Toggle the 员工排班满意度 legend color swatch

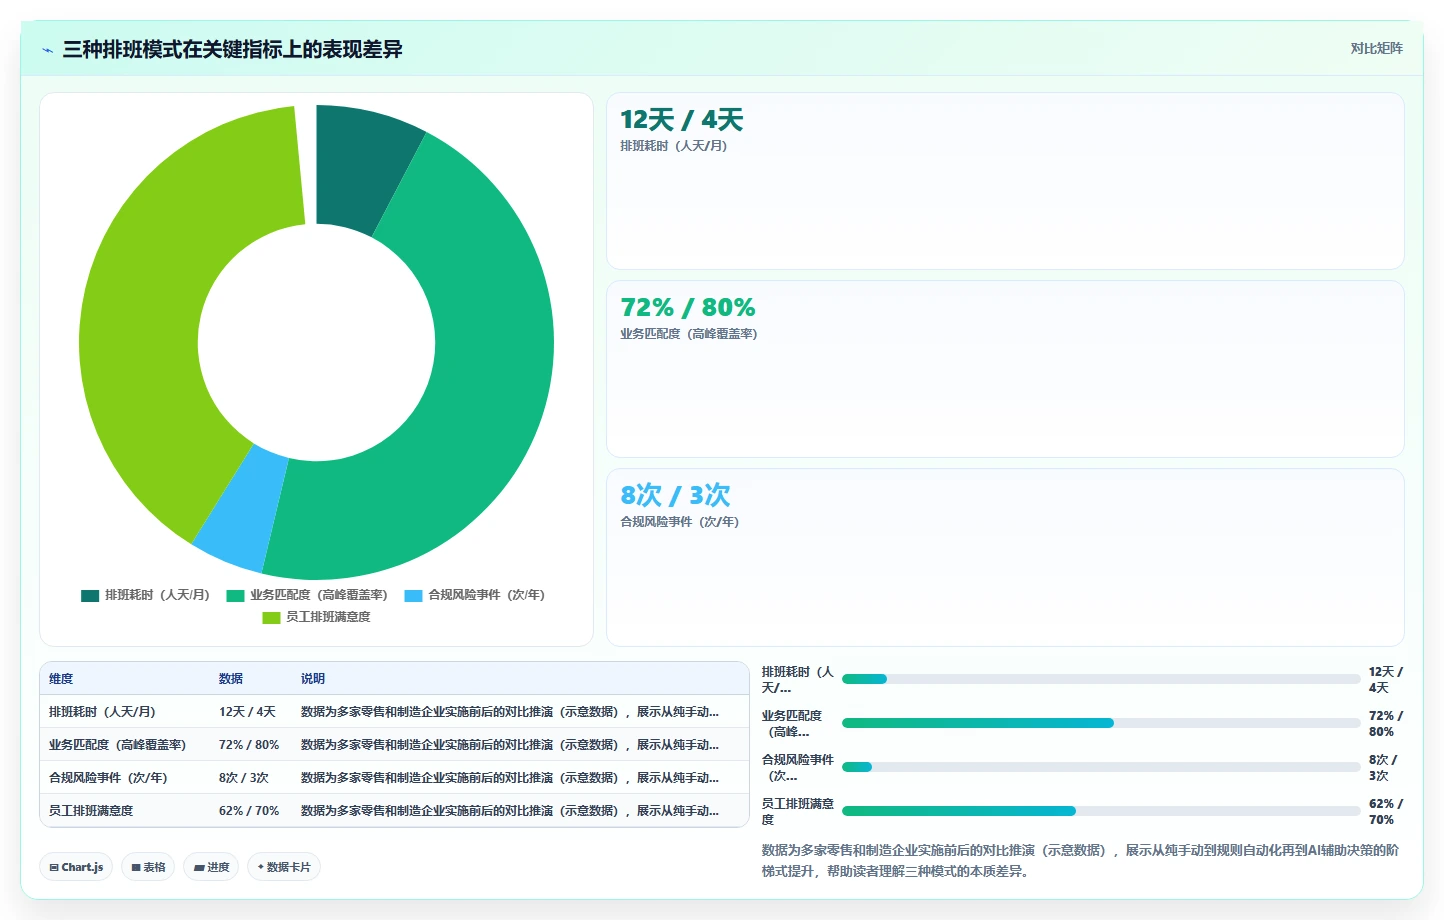pyautogui.click(x=271, y=617)
